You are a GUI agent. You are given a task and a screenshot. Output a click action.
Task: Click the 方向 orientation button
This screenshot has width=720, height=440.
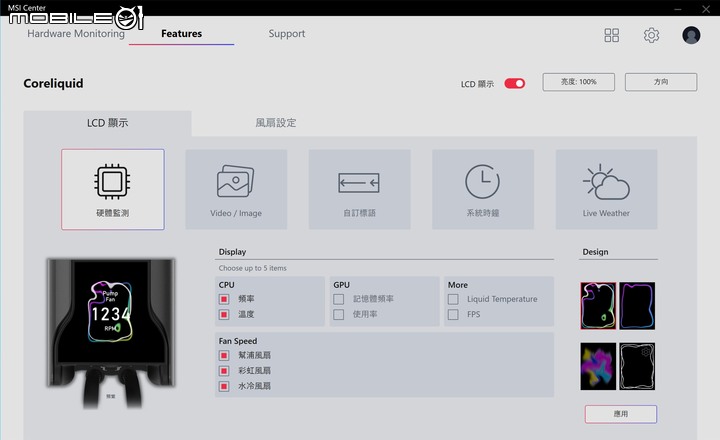coord(661,82)
